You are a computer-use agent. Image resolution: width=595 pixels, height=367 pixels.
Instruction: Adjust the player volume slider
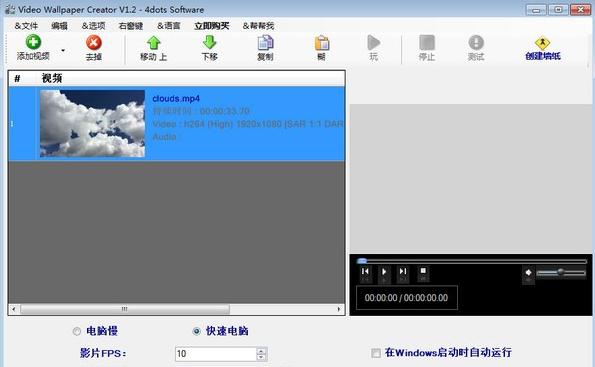[x=561, y=272]
